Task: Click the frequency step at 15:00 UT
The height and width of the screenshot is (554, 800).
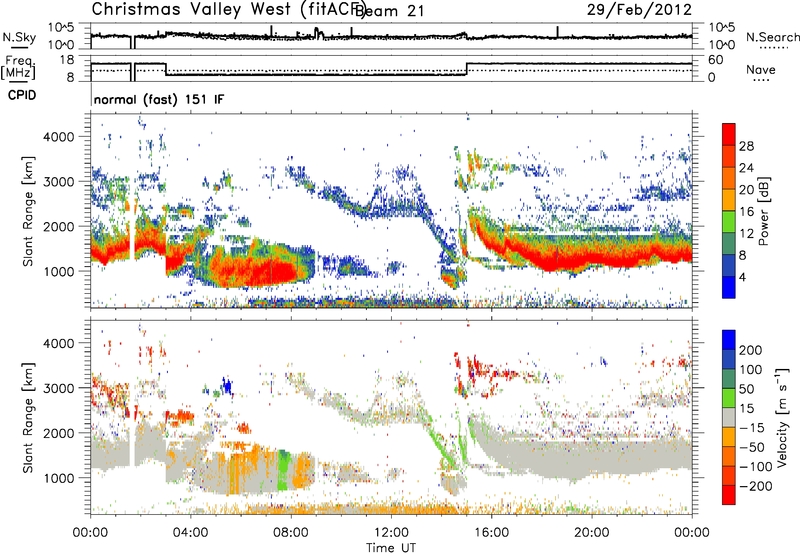Action: point(467,69)
